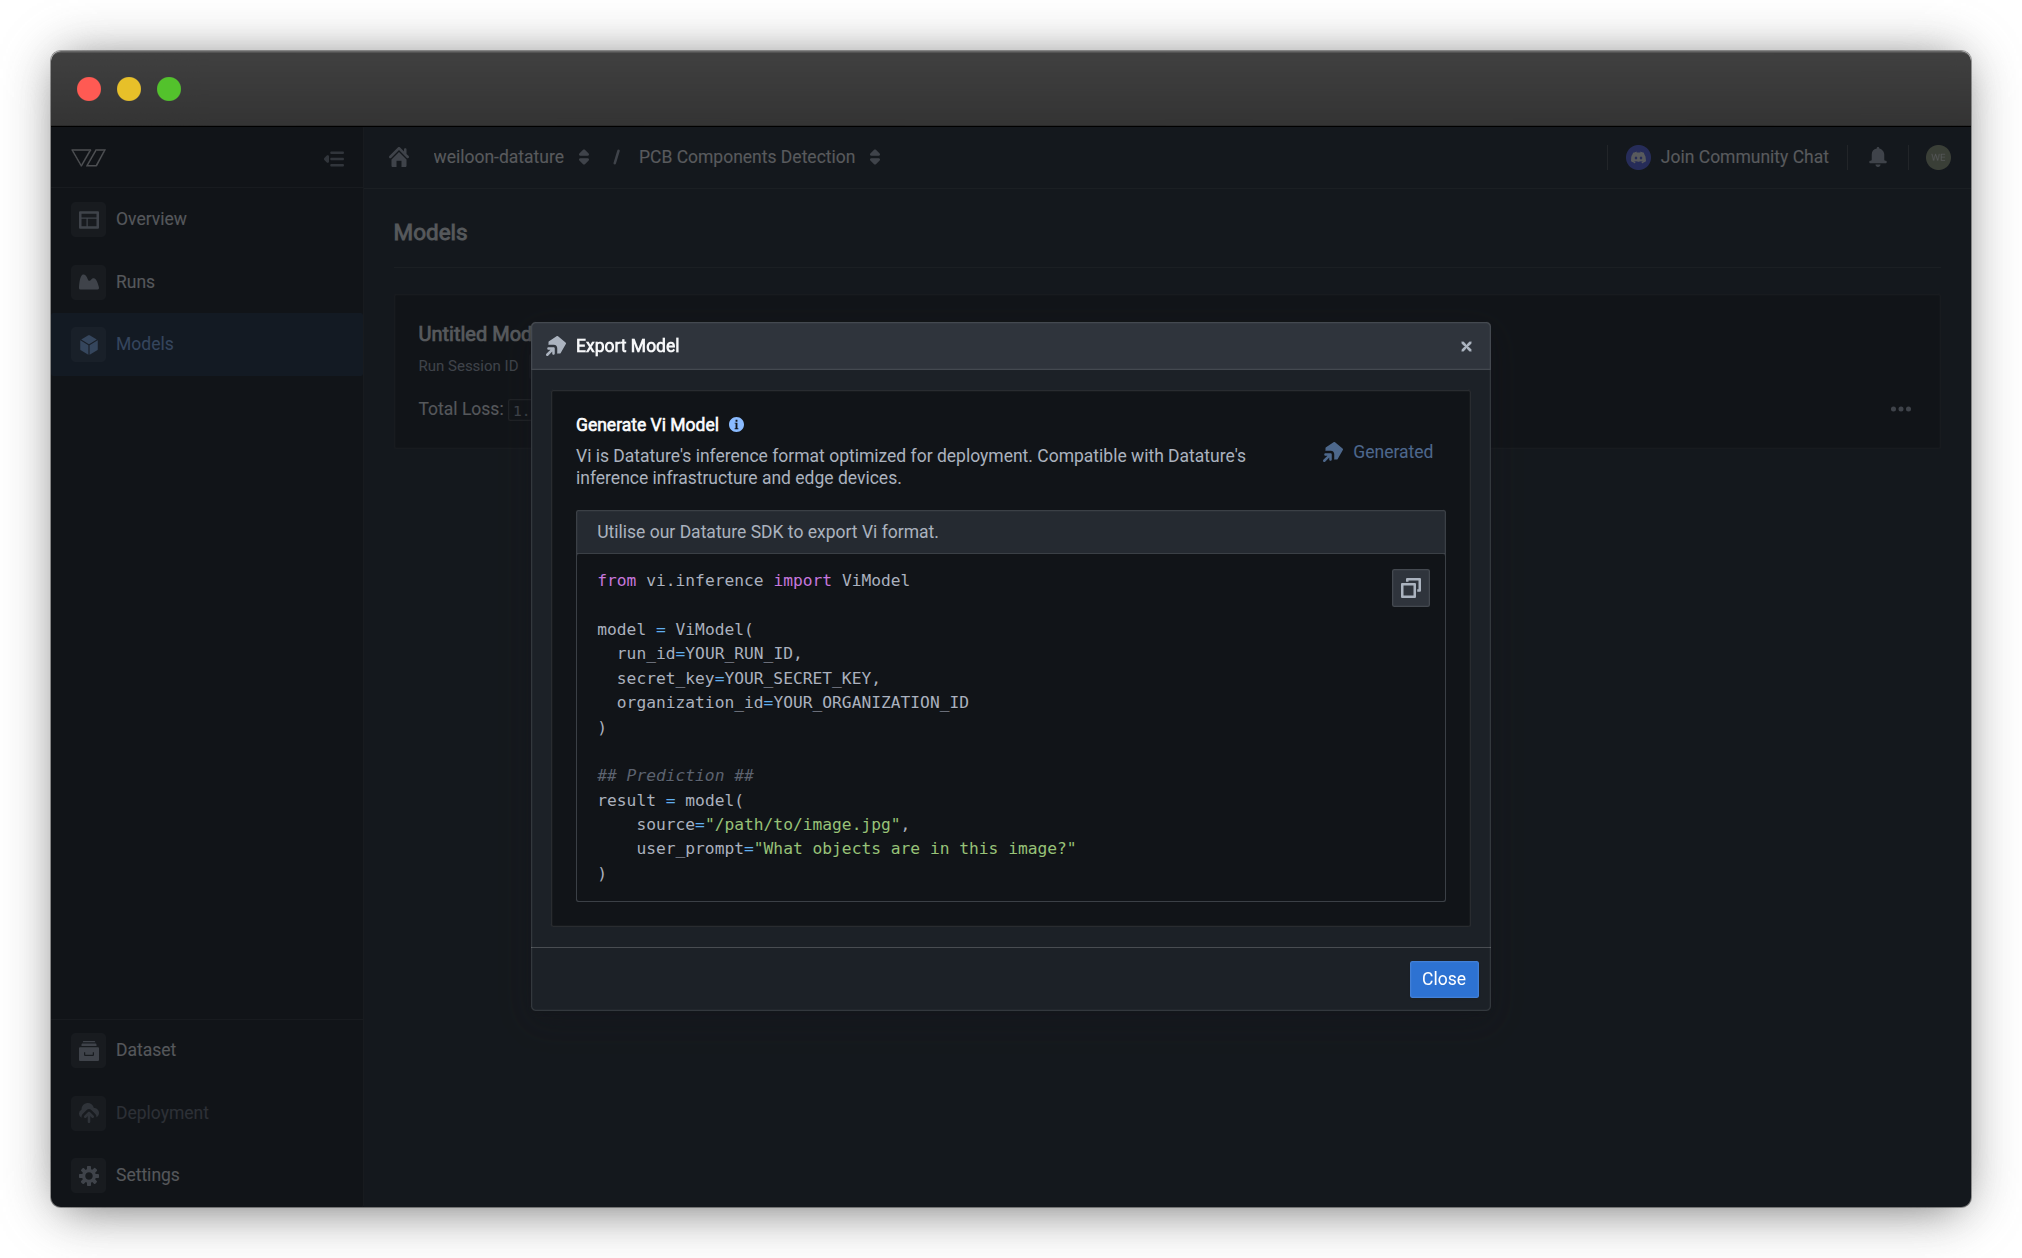2022x1258 pixels.
Task: Open Runs in the sidebar
Action: point(134,282)
